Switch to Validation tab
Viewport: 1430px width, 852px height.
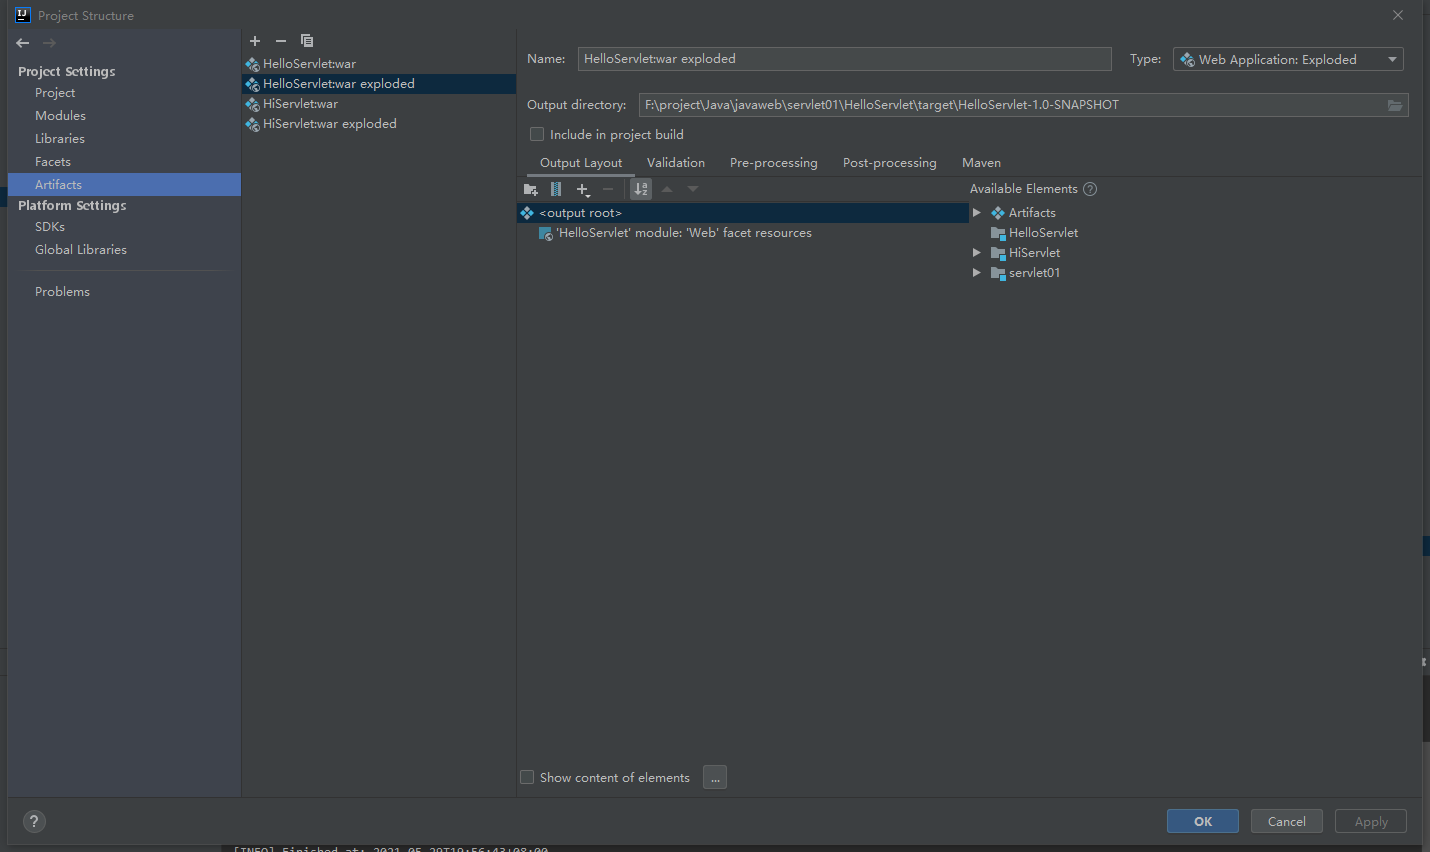click(x=676, y=163)
